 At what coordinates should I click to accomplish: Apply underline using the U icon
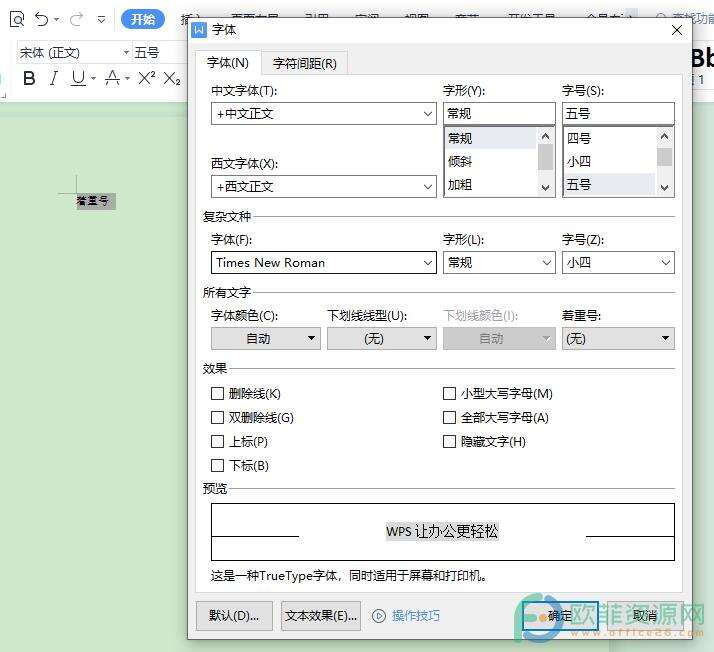click(x=78, y=78)
